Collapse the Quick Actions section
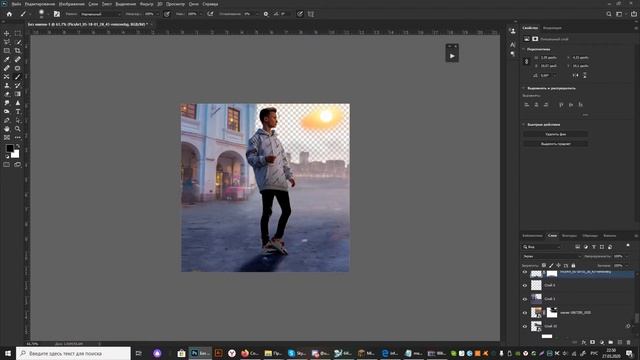 [x=524, y=124]
